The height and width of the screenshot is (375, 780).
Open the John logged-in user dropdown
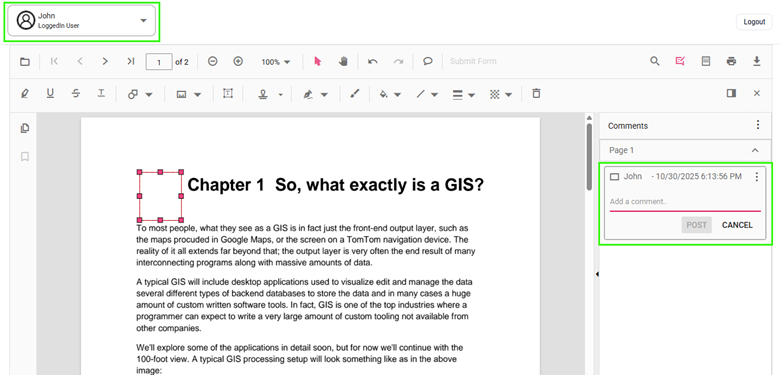coord(82,20)
